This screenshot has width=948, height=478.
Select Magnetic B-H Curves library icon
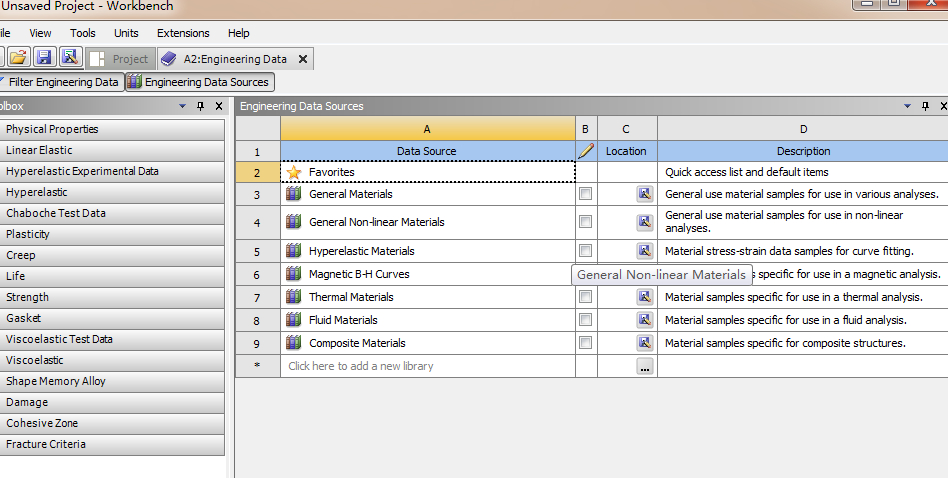pyautogui.click(x=293, y=274)
